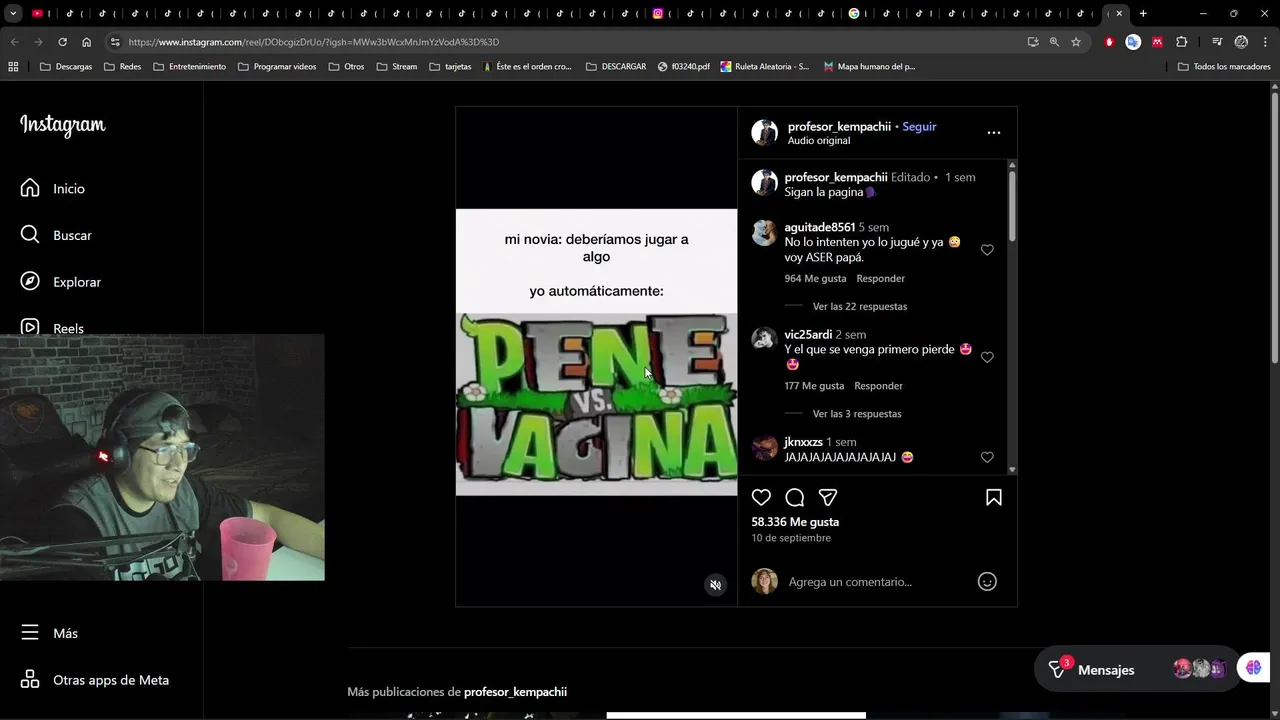Open profesor_kempachii profile from header
Screen dimensions: 1280x720
(x=839, y=127)
